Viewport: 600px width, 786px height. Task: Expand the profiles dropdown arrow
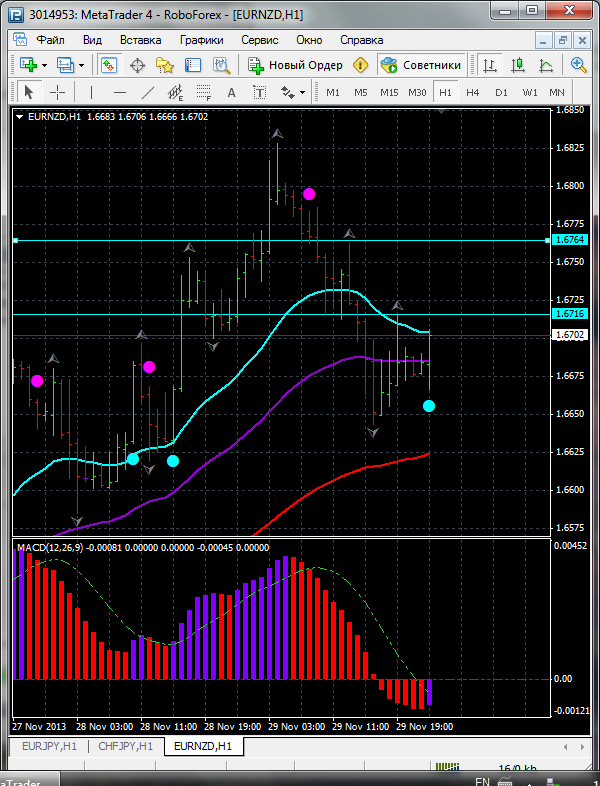coord(82,65)
